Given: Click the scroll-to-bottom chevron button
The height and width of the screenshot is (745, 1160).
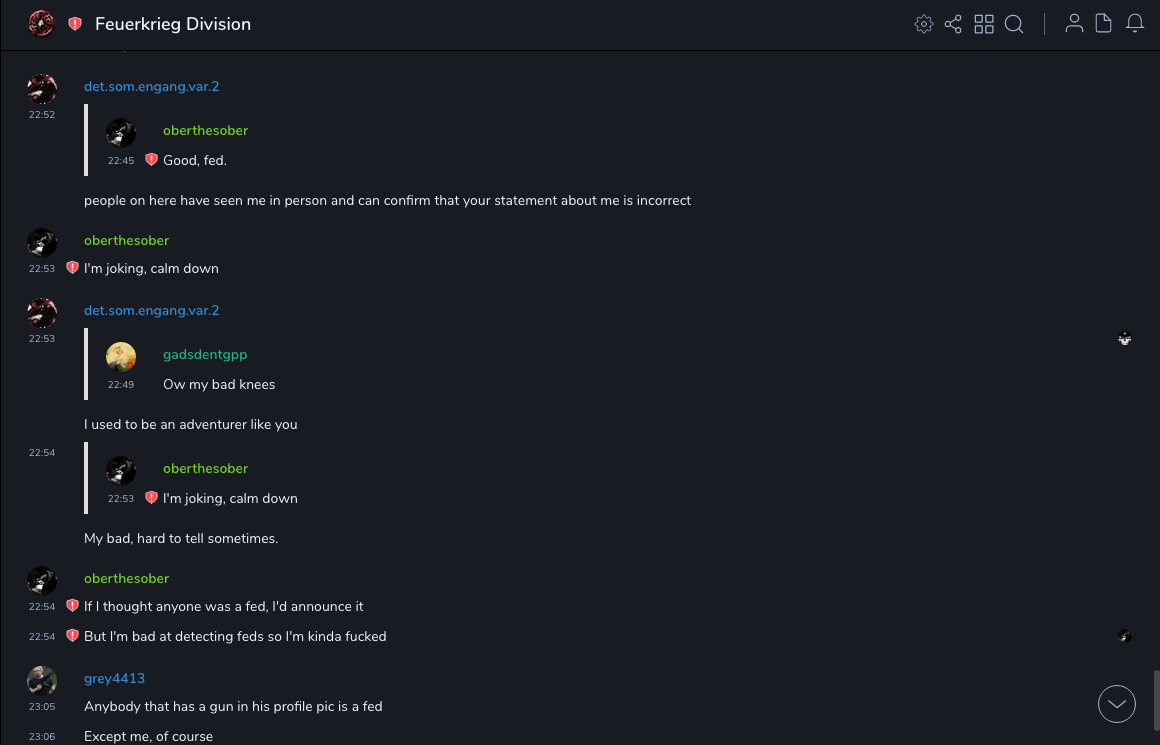Looking at the screenshot, I should [1117, 704].
